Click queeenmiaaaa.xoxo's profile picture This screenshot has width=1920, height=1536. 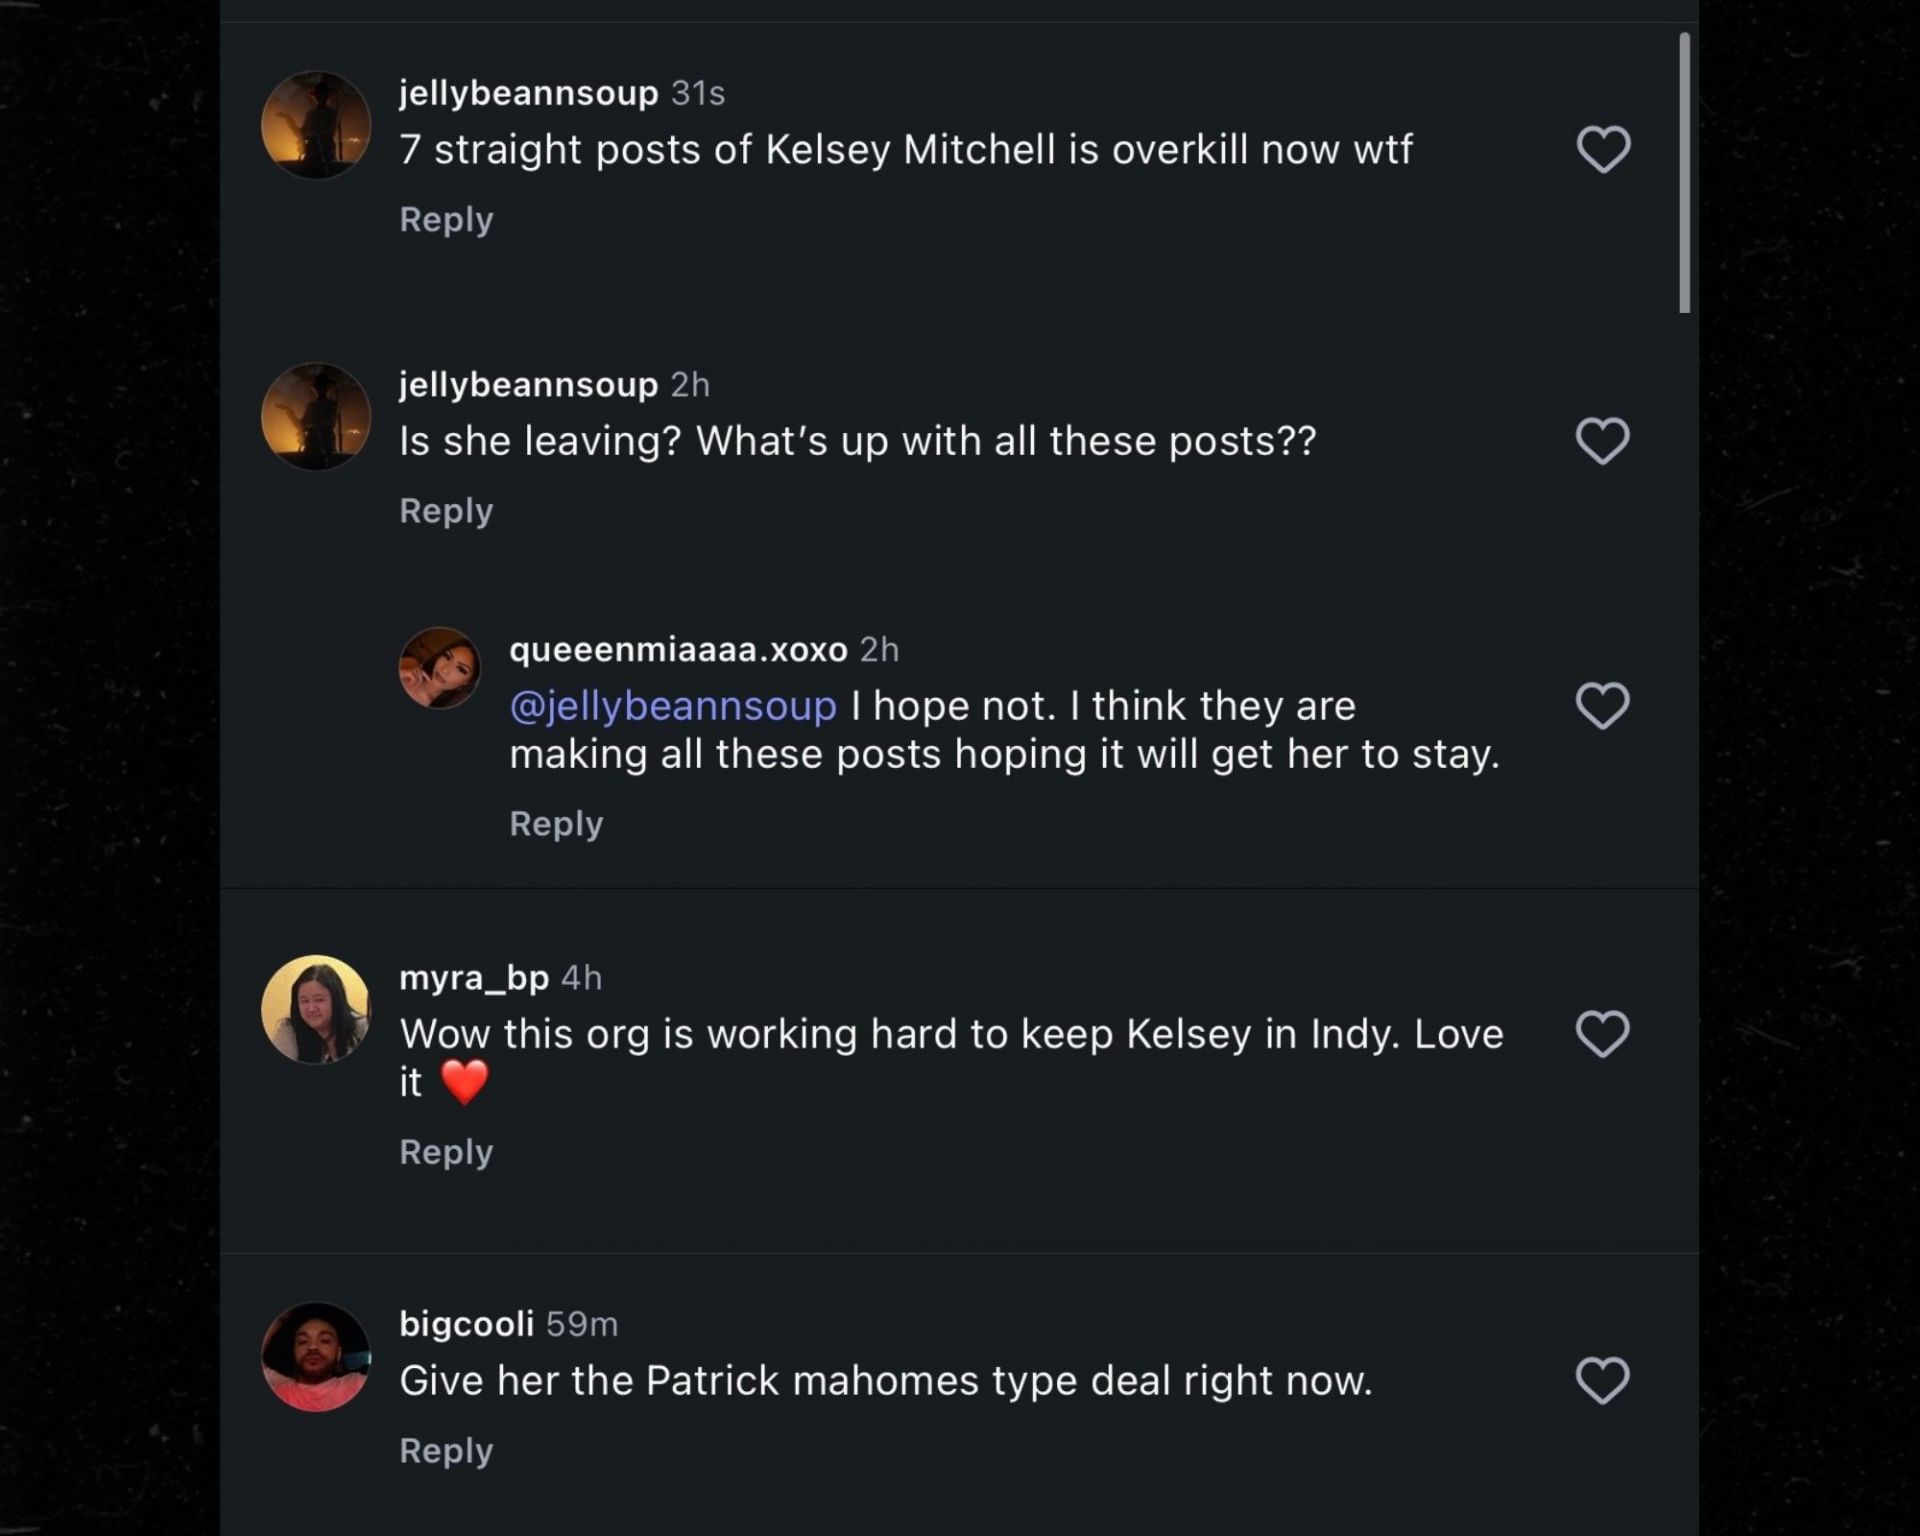pyautogui.click(x=440, y=668)
